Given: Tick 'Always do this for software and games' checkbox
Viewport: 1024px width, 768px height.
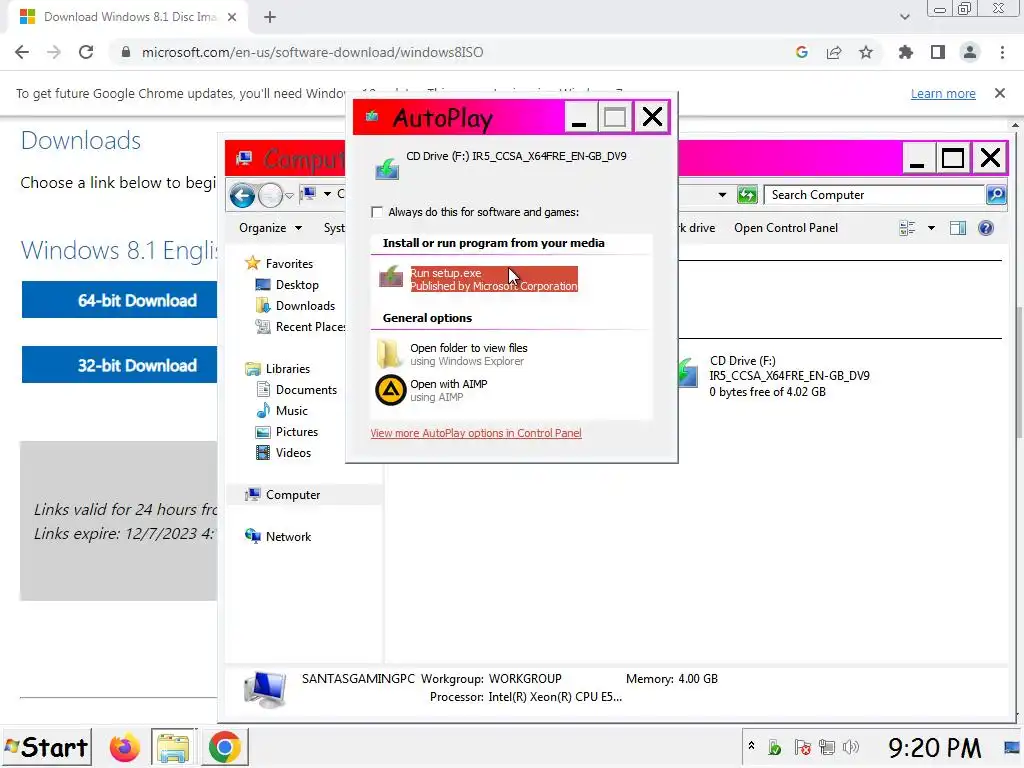Looking at the screenshot, I should pos(377,212).
